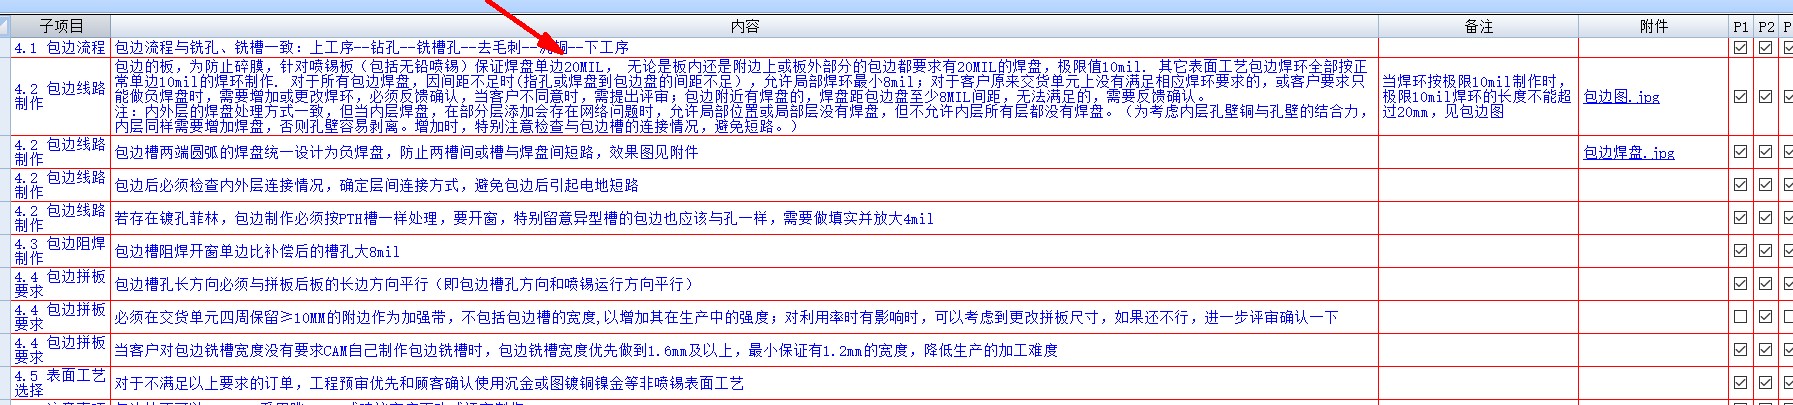Toggle P2 checkbox in 包边铣槽宽度 row

pyautogui.click(x=1765, y=350)
